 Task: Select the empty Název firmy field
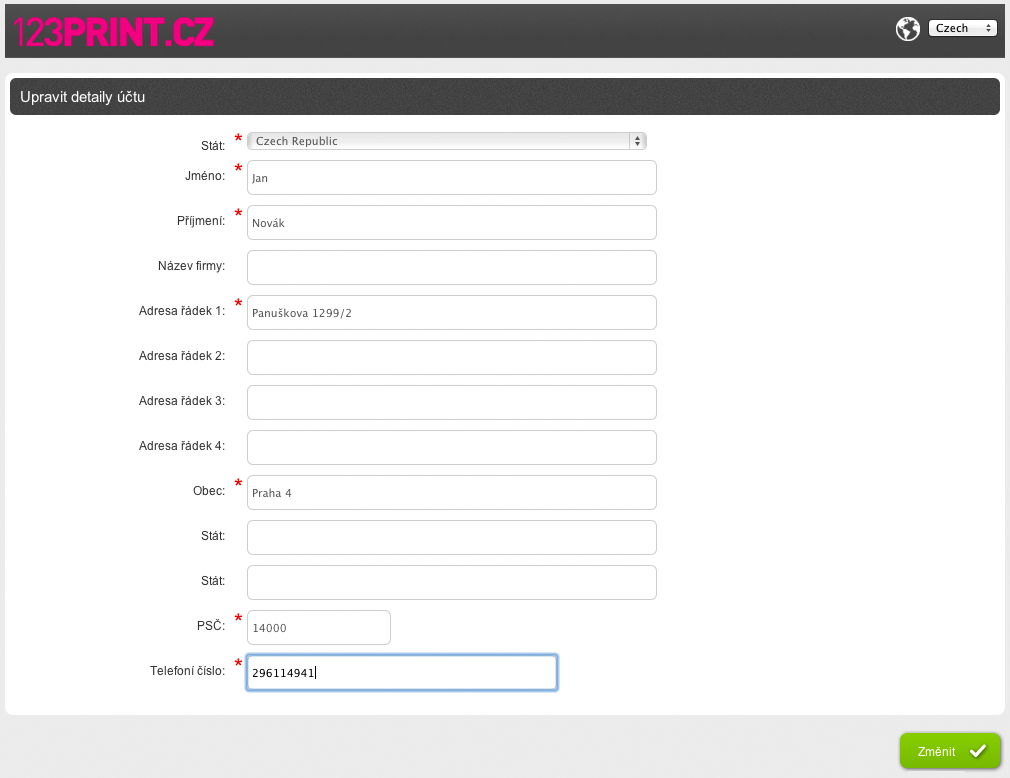[451, 268]
